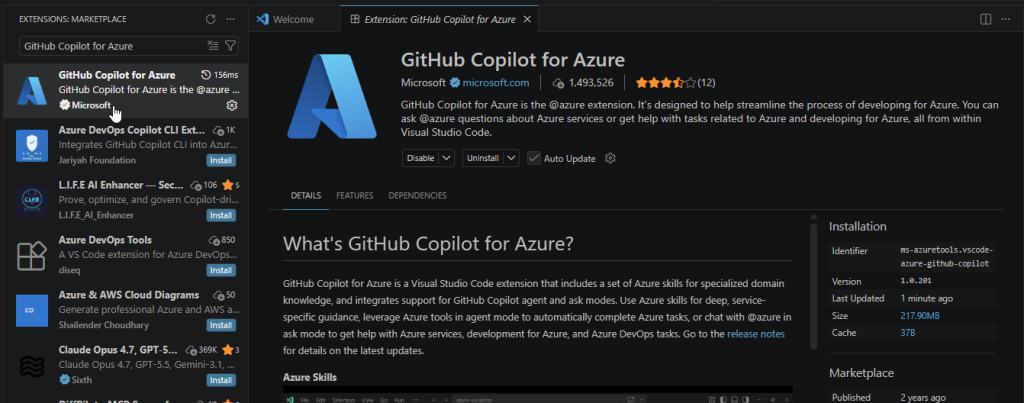Screen dimensions: 1024x403
Task: Expand the Disable button dropdown arrow
Action: point(446,158)
